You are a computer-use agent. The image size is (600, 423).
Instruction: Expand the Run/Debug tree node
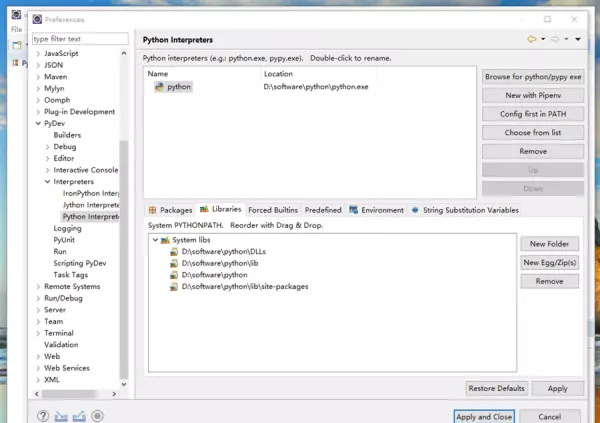coord(38,298)
